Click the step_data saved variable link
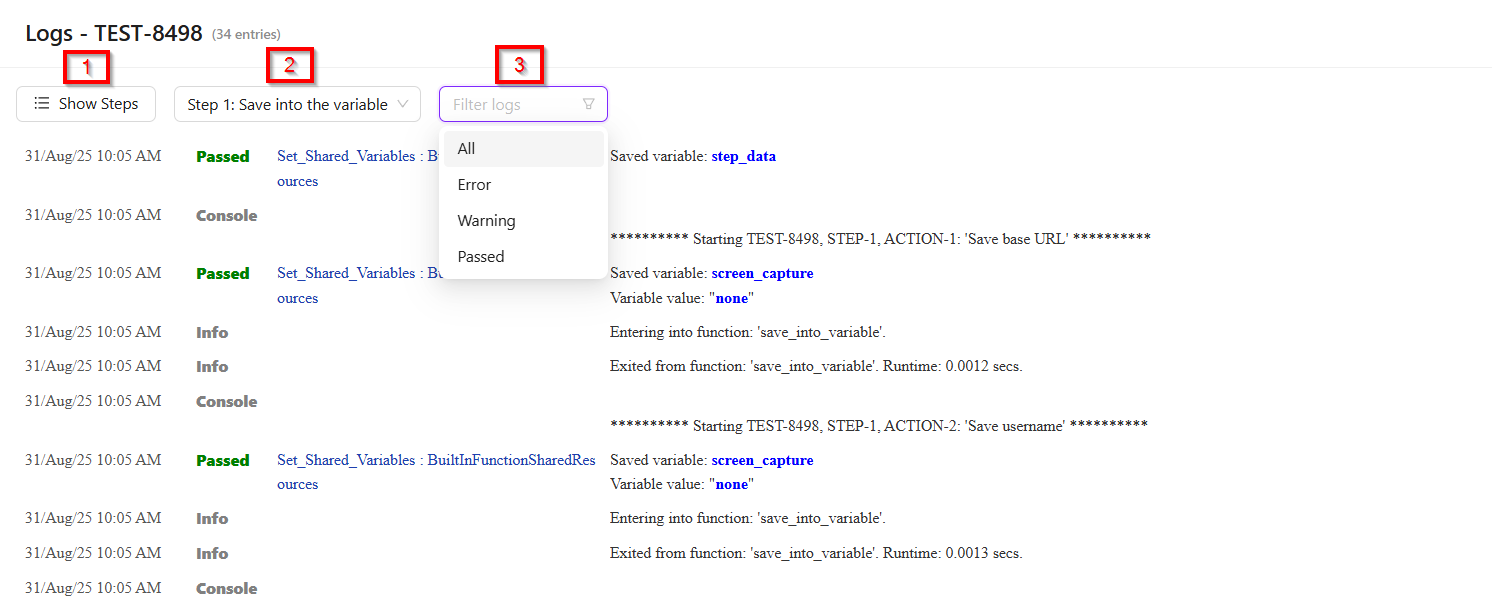 click(743, 157)
